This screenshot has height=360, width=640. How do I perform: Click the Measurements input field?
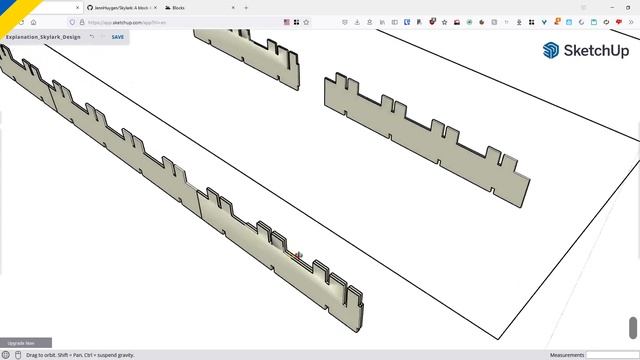point(612,355)
